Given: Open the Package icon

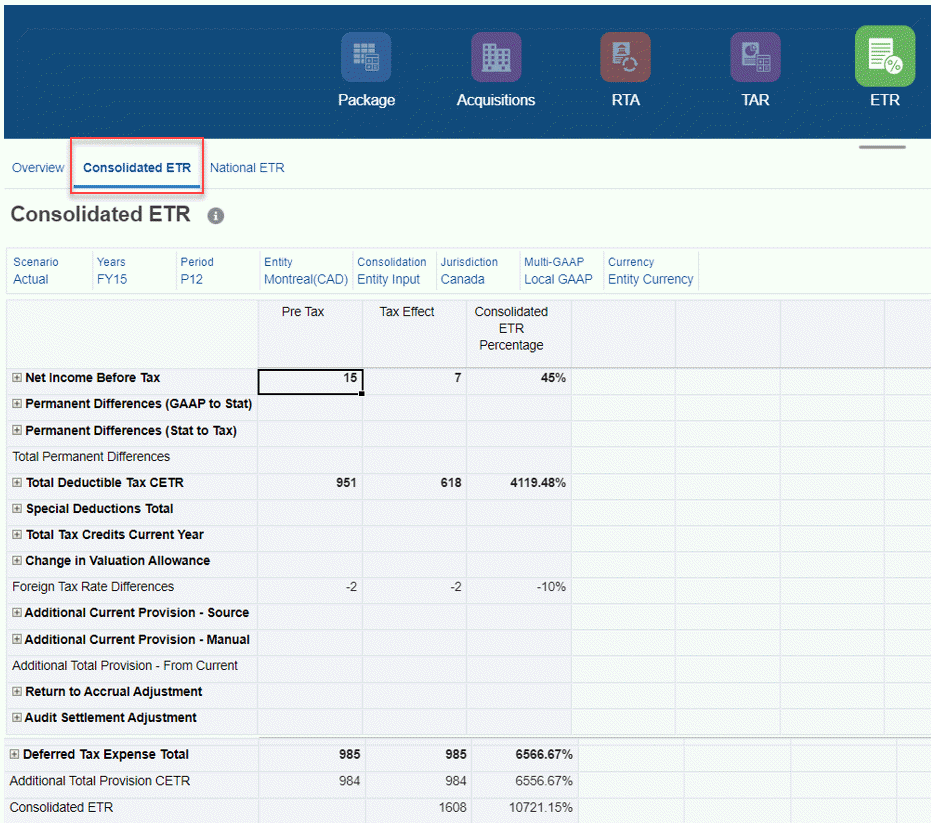Looking at the screenshot, I should 366,57.
